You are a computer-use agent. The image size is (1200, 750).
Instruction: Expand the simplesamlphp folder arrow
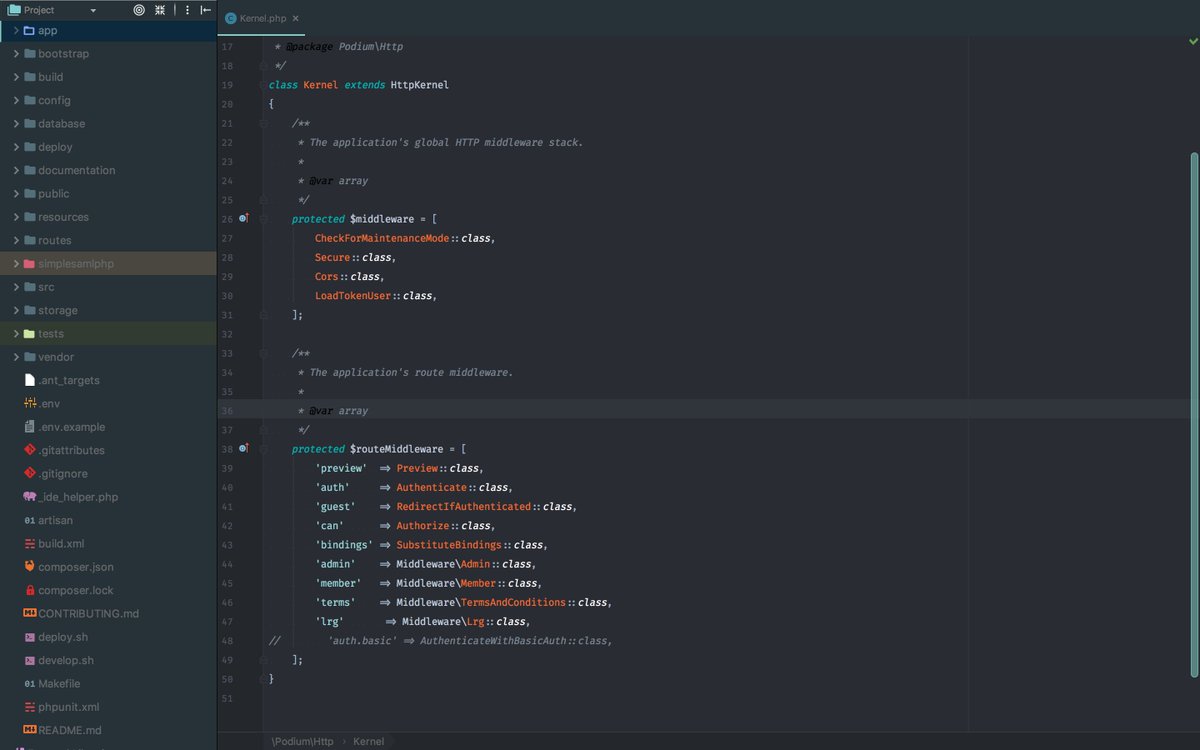(17, 263)
